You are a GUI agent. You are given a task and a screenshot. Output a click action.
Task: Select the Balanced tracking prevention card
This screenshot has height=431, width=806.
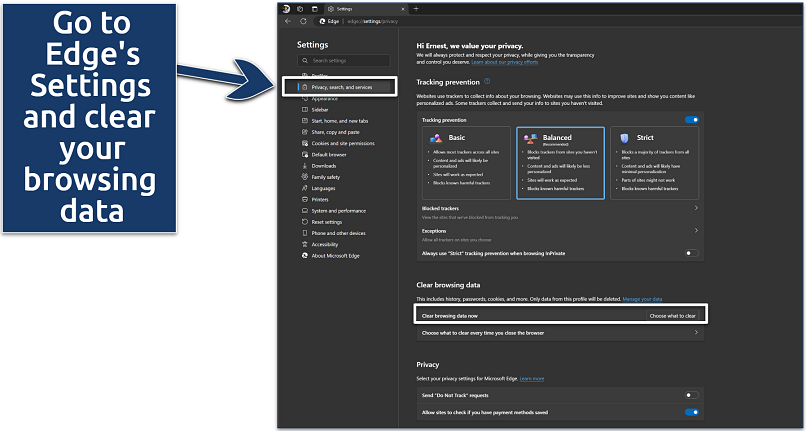coord(560,163)
